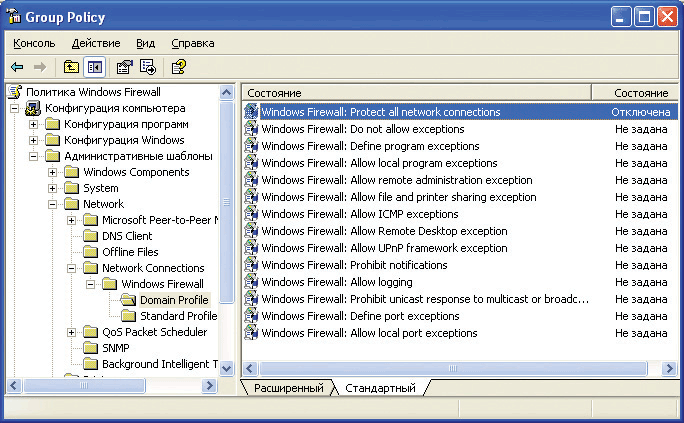Collapse the Network Connections node
The height and width of the screenshot is (423, 684).
pyautogui.click(x=72, y=268)
